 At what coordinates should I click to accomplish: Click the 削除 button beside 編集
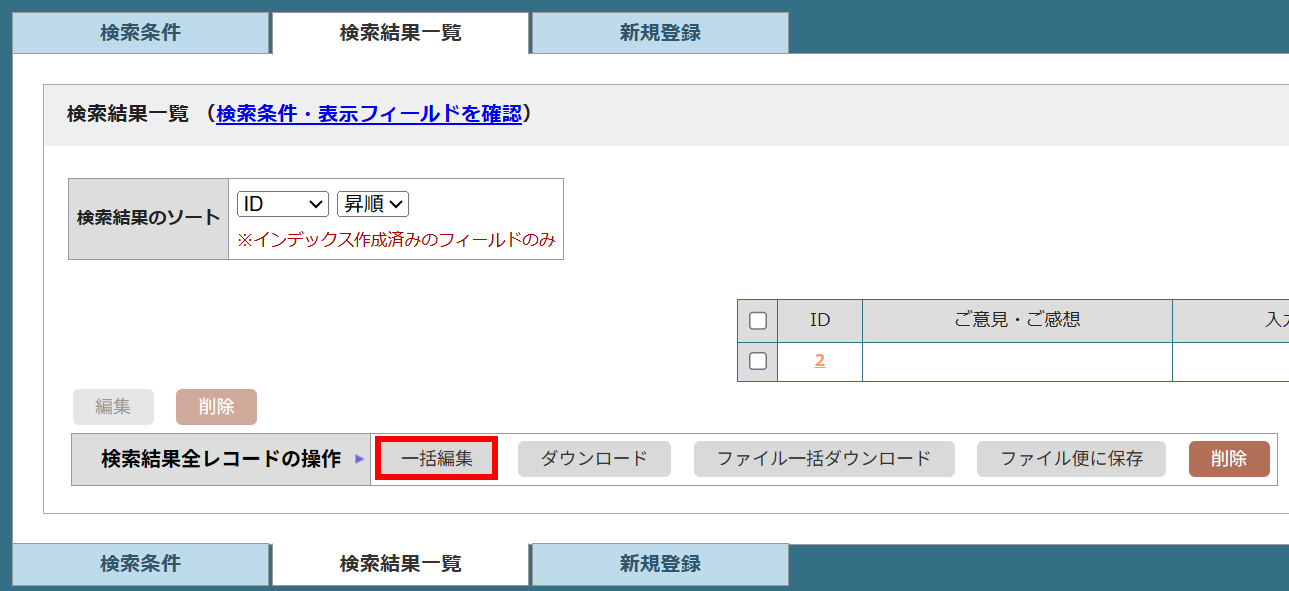[x=216, y=407]
